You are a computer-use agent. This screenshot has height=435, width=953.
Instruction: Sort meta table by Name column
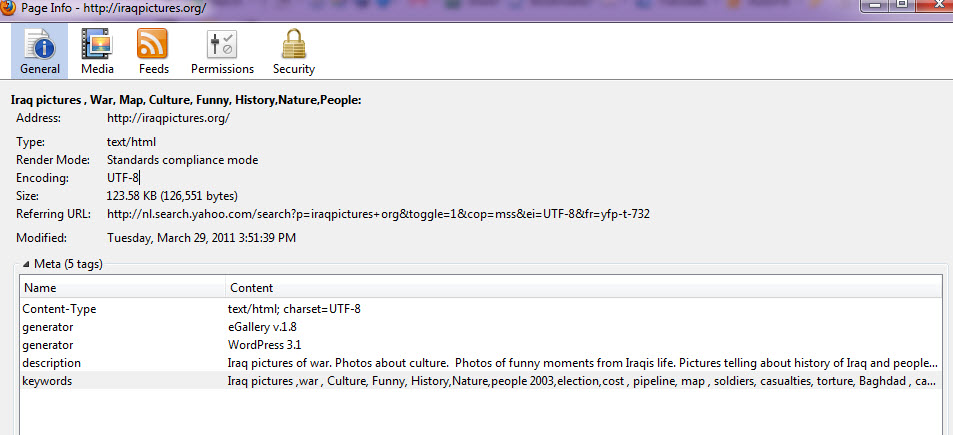123,287
